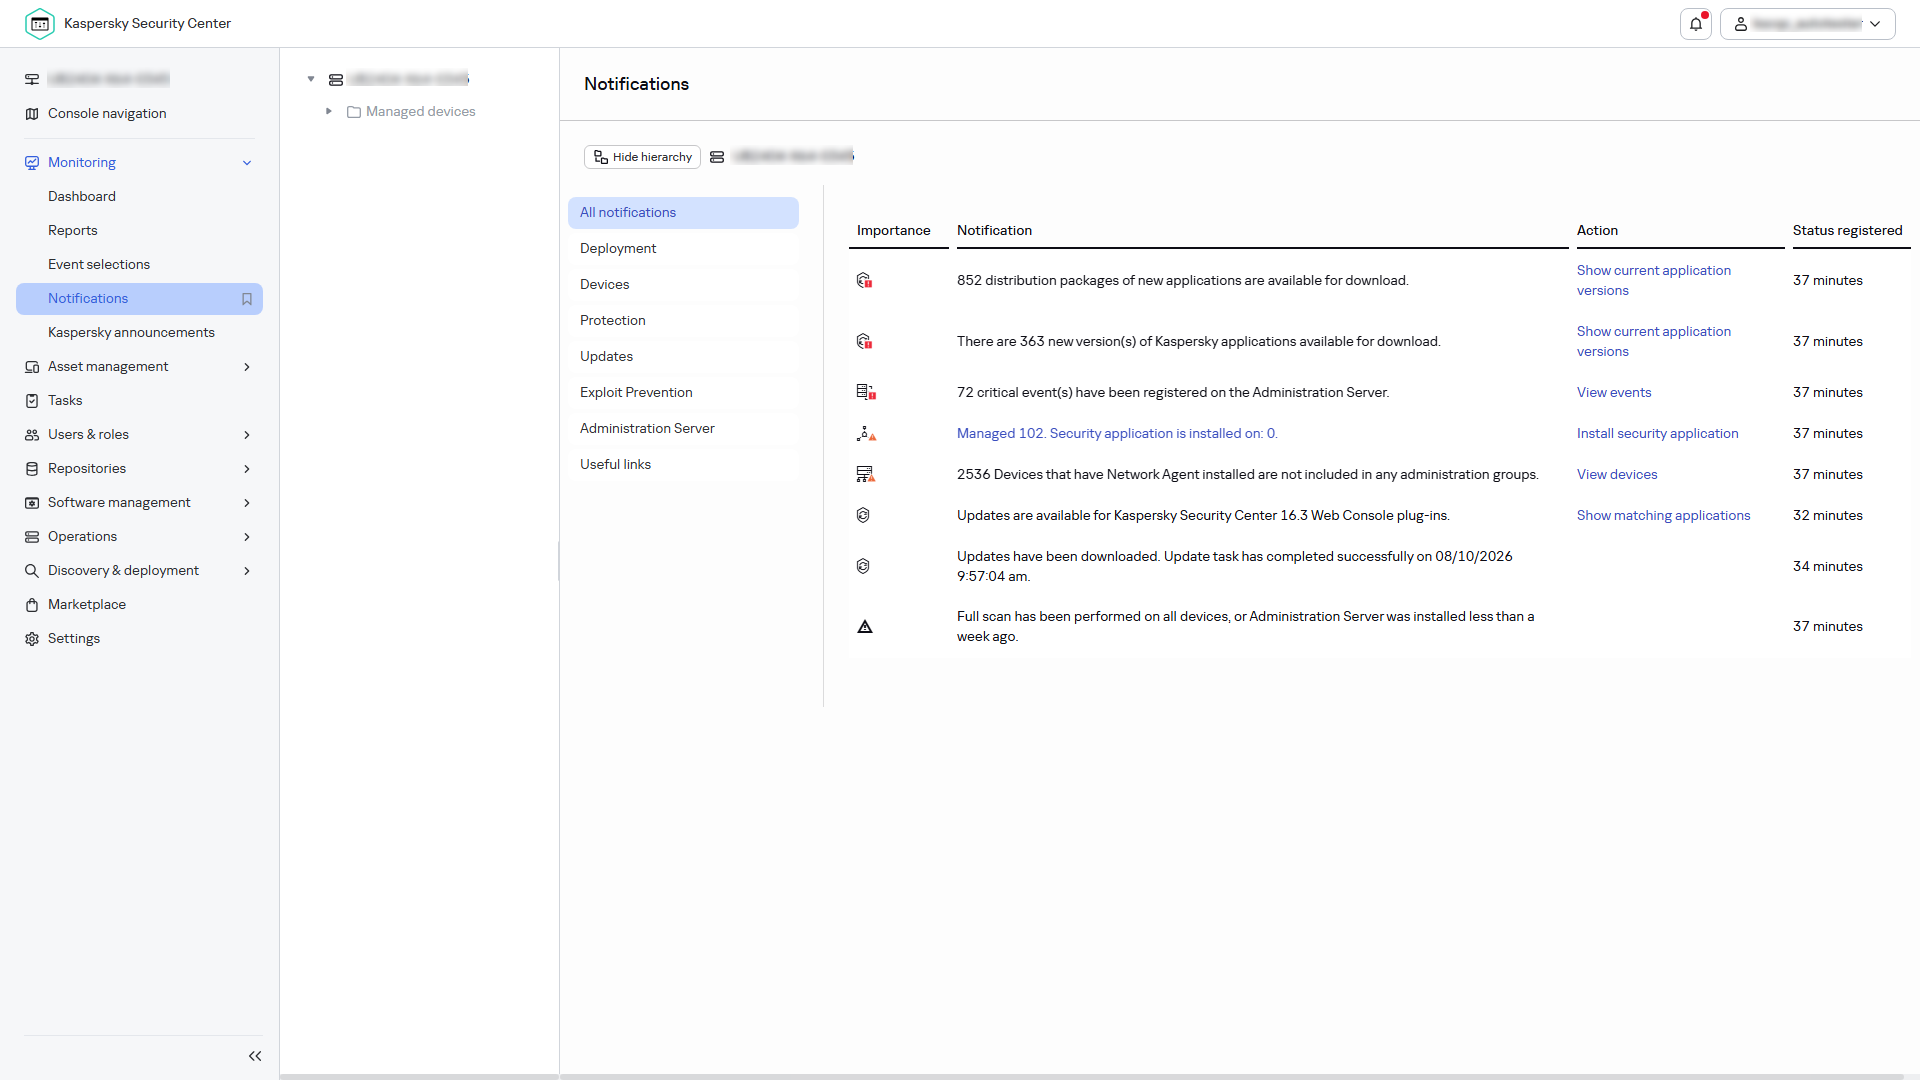Select the Useful links category
This screenshot has height=1080, width=1920.
click(x=683, y=465)
